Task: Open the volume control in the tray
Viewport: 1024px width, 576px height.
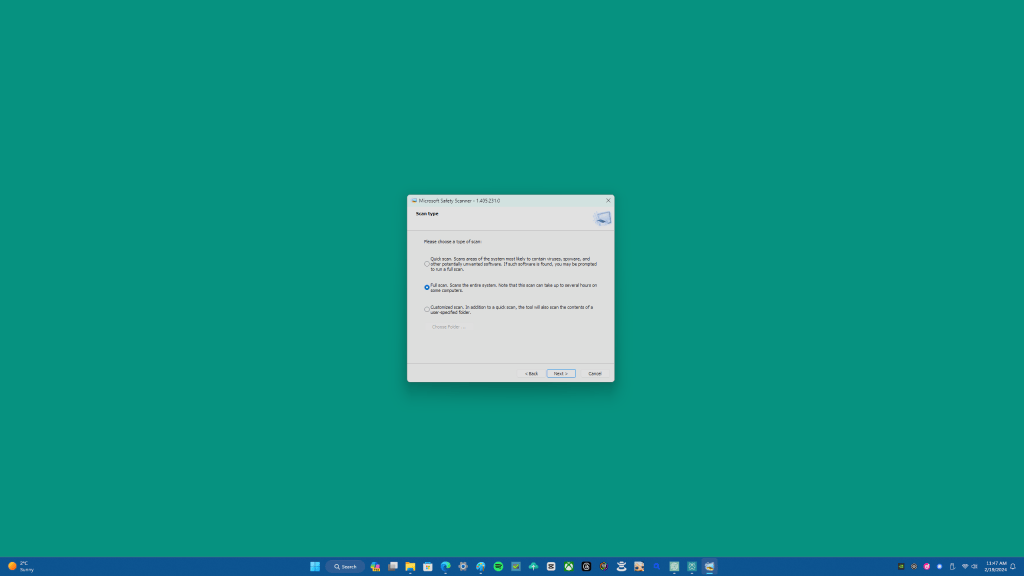Action: (x=974, y=566)
